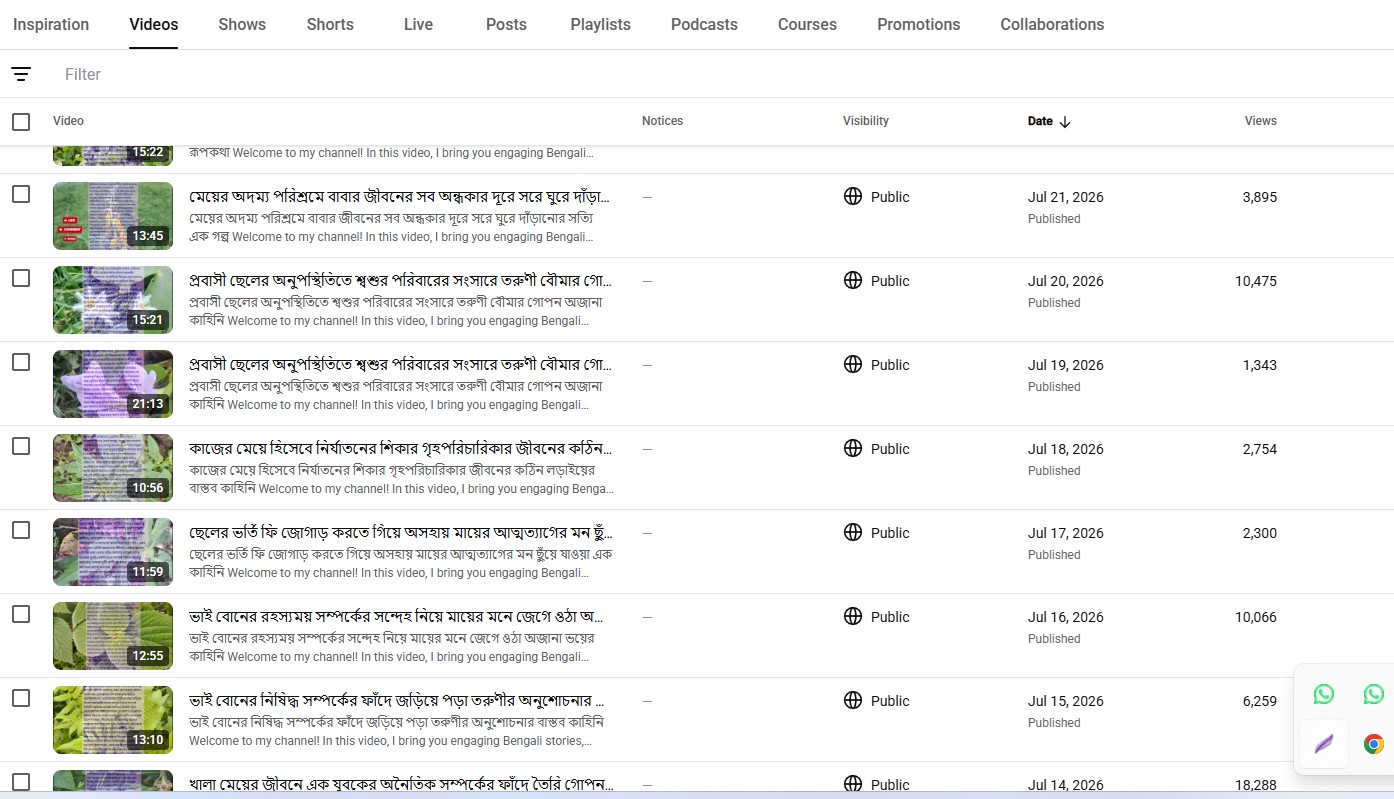Open the Playlists tab

(600, 24)
